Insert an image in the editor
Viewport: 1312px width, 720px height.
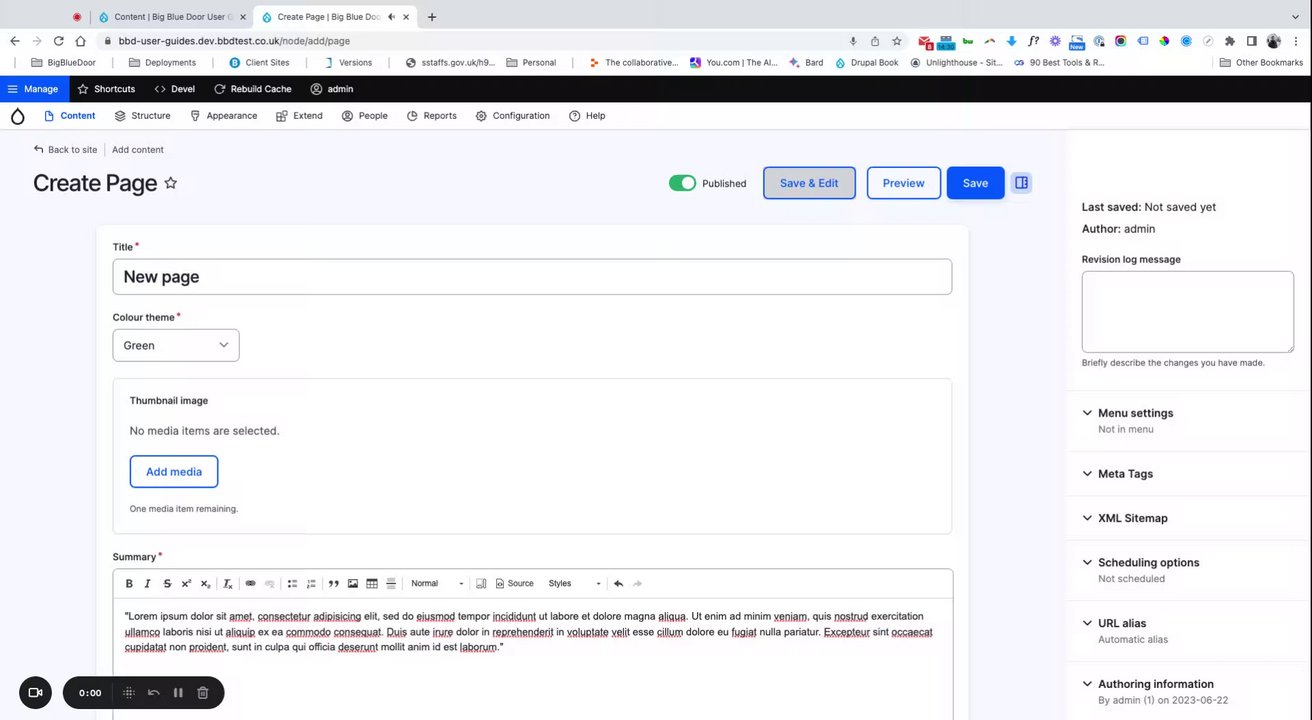click(353, 584)
